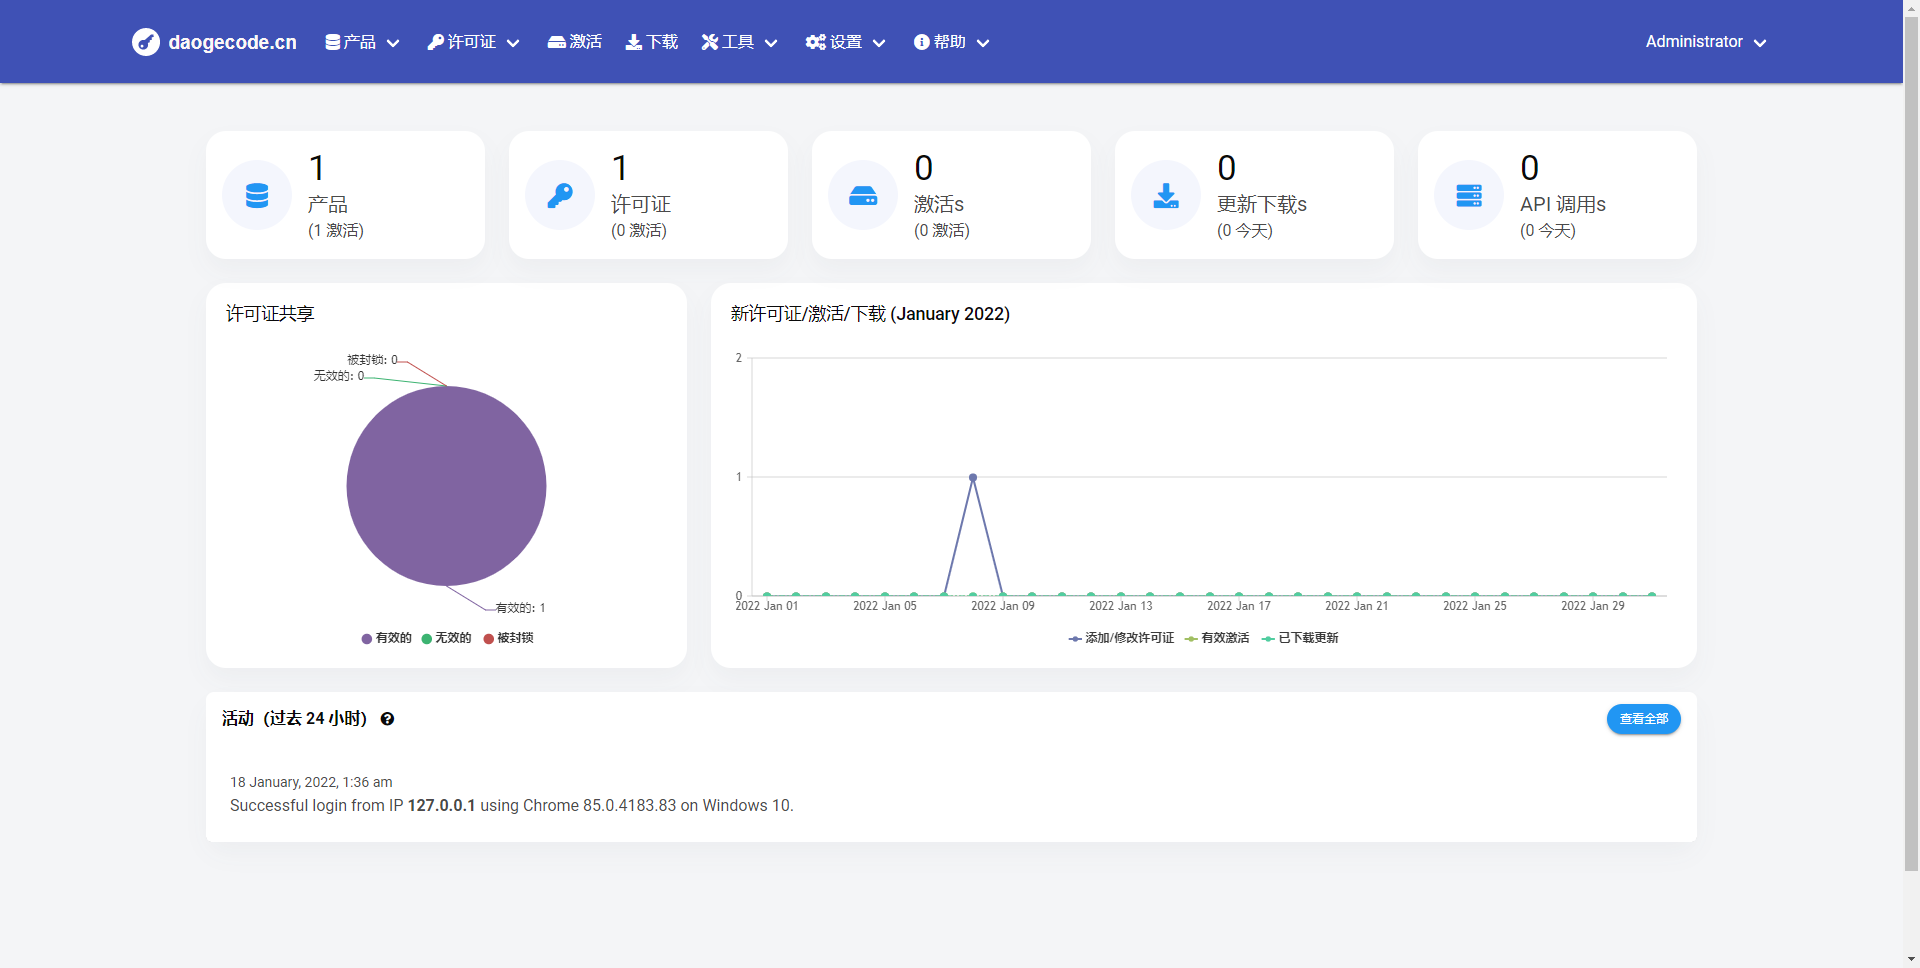The image size is (1920, 968).
Task: Open the 产品 menu in the navbar
Action: [x=363, y=42]
